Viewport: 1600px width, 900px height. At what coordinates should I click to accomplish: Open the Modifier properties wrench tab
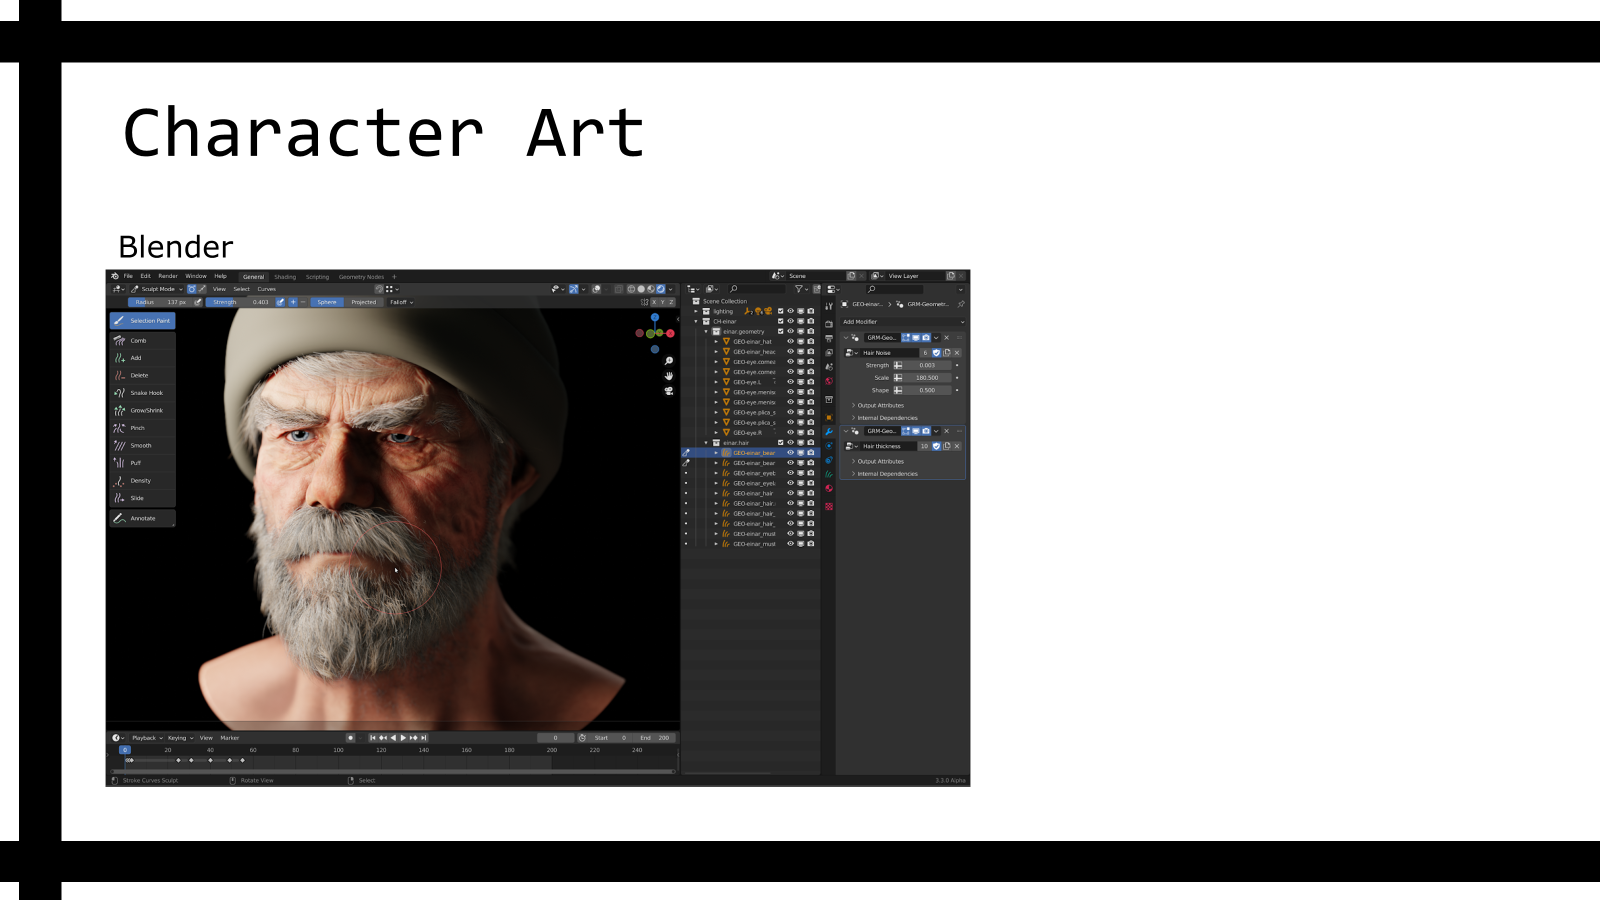[x=829, y=431]
